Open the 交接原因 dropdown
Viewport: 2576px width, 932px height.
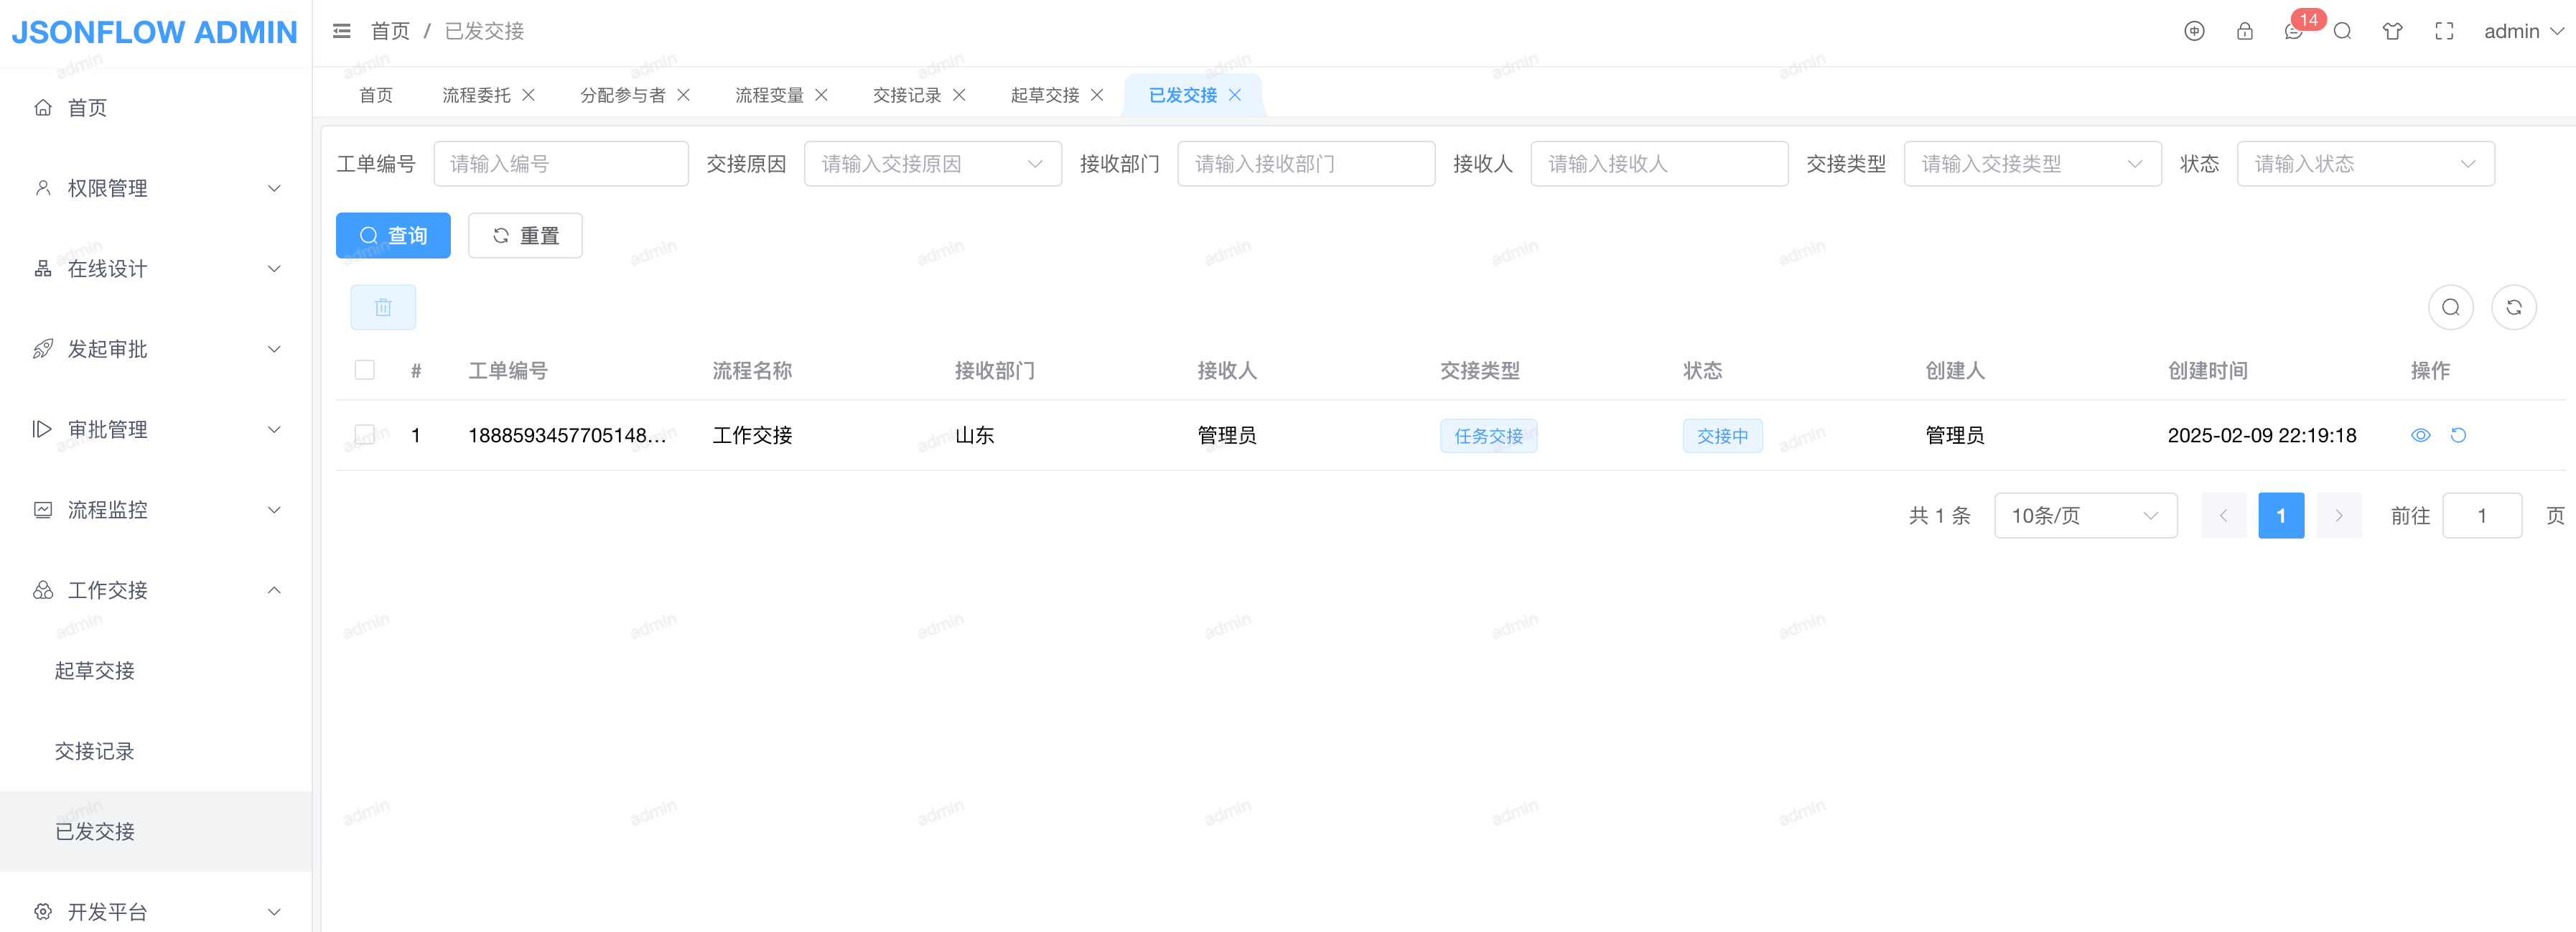click(932, 164)
